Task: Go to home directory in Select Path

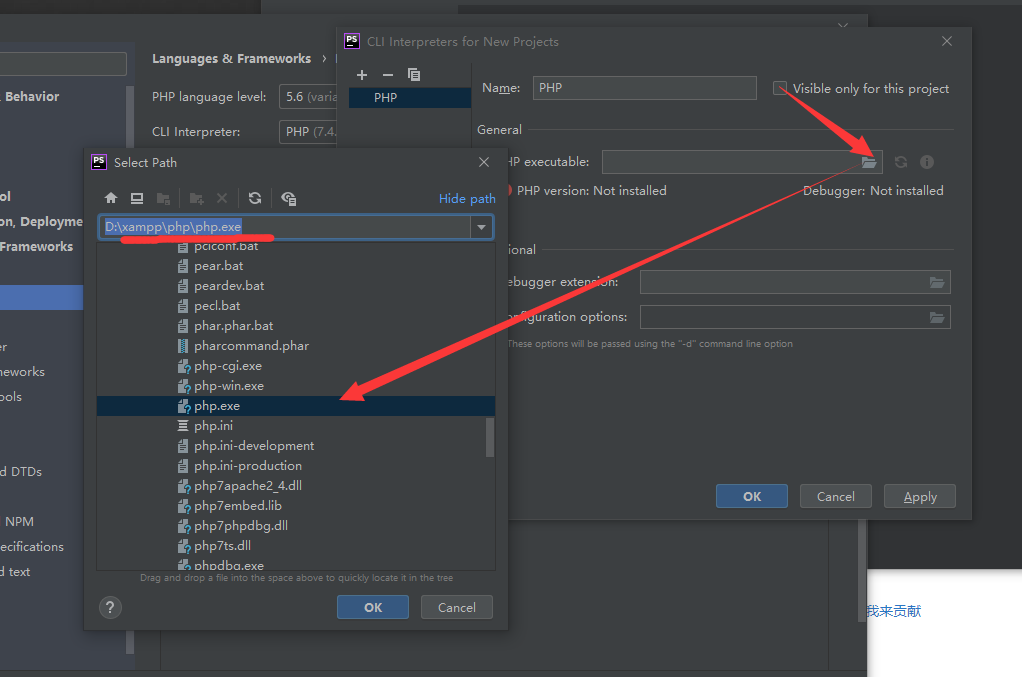Action: (111, 198)
